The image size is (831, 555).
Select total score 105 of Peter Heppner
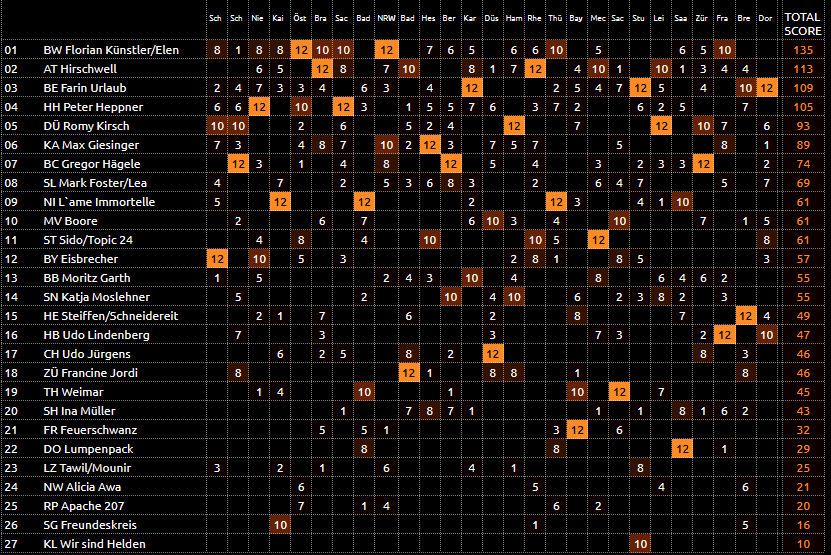click(803, 107)
